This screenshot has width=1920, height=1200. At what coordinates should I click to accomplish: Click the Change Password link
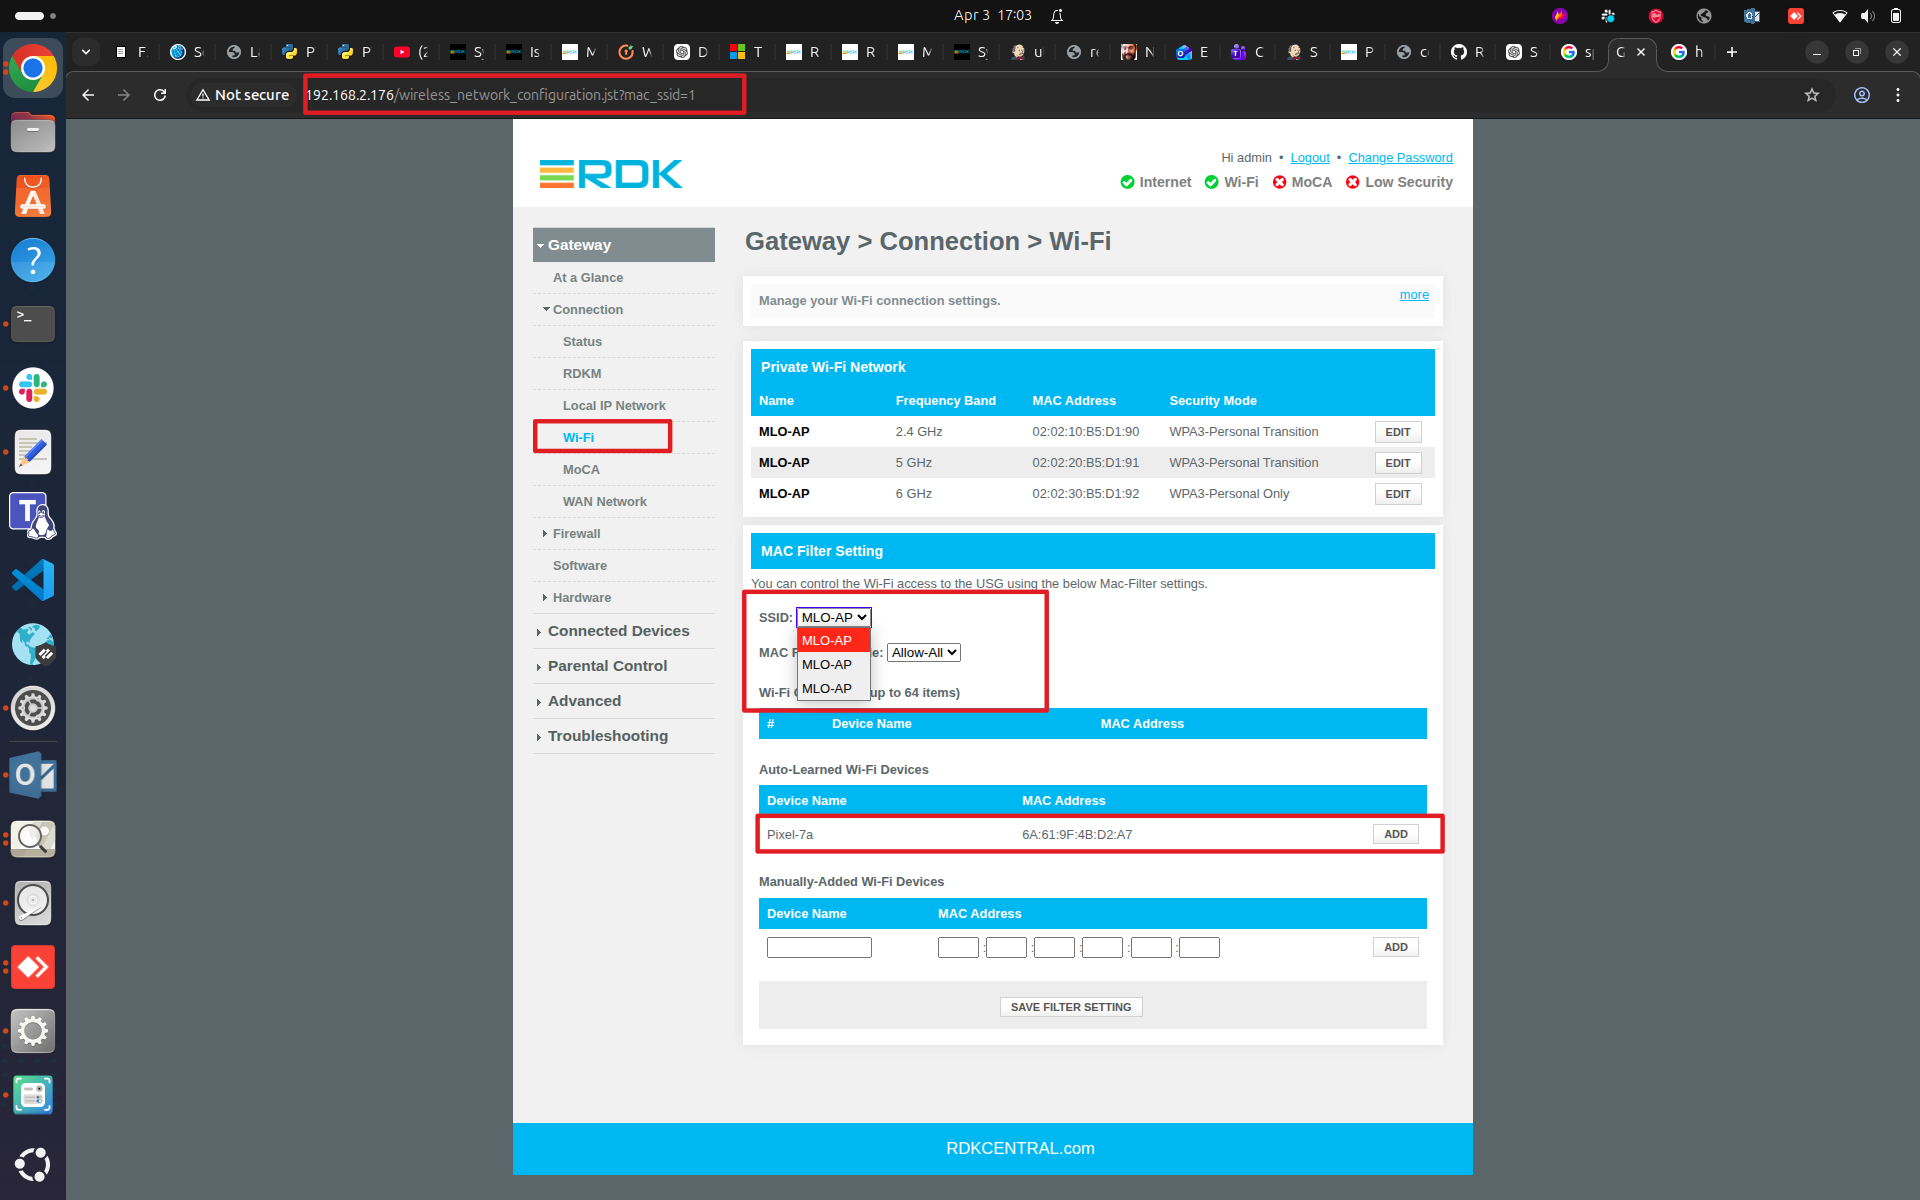1399,158
